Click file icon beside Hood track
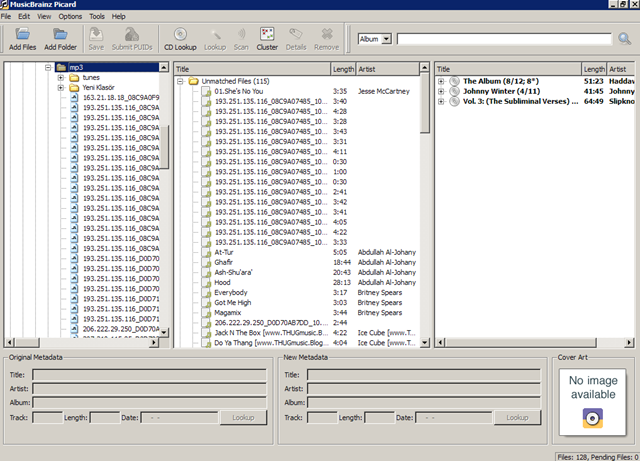Viewport: 640px width, 461px height. [207, 283]
